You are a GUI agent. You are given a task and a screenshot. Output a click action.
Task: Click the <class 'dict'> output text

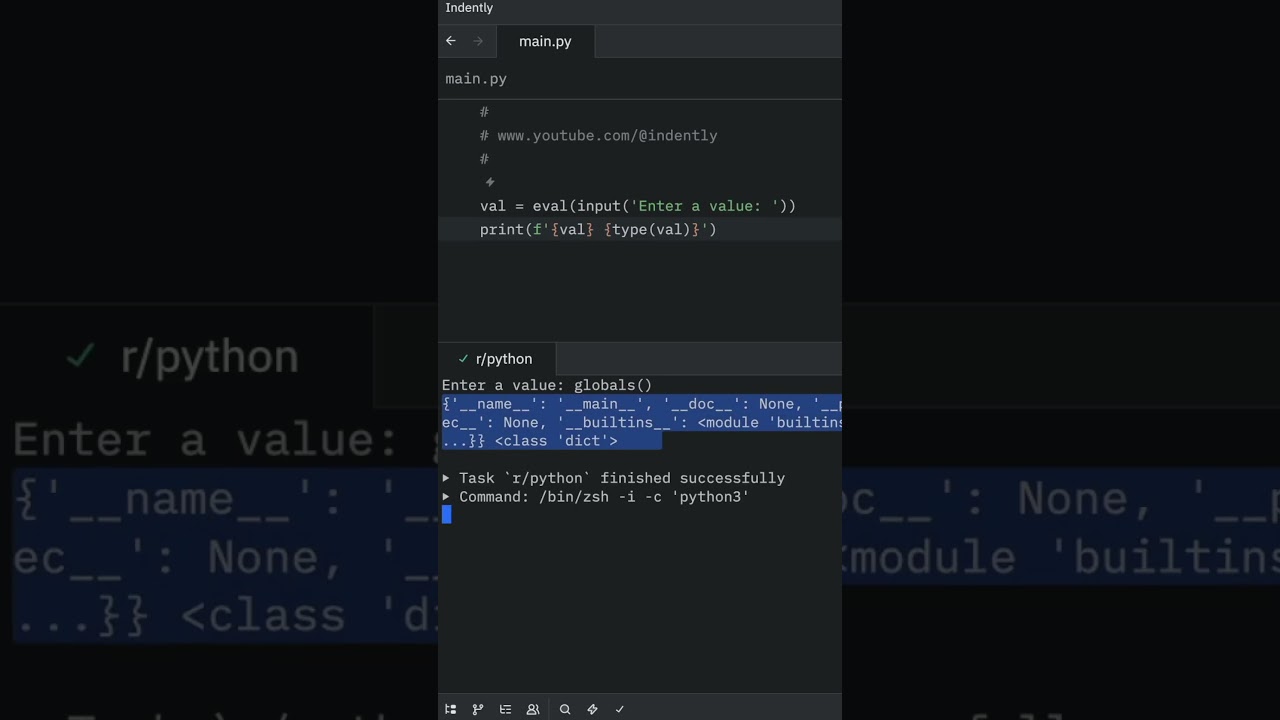pyautogui.click(x=556, y=441)
